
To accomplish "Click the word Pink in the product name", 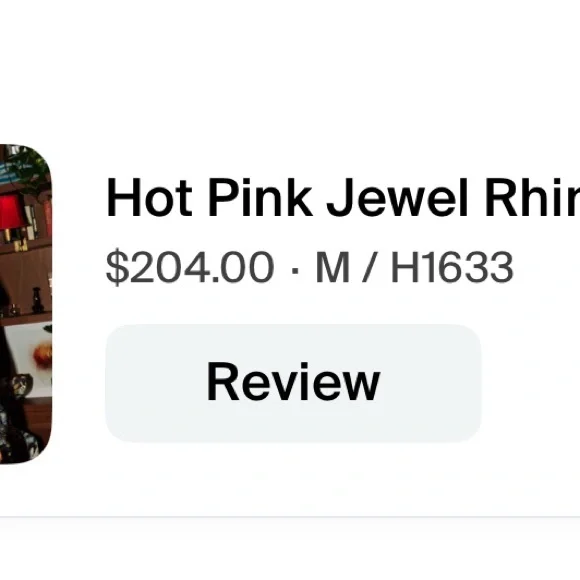I will coord(260,198).
